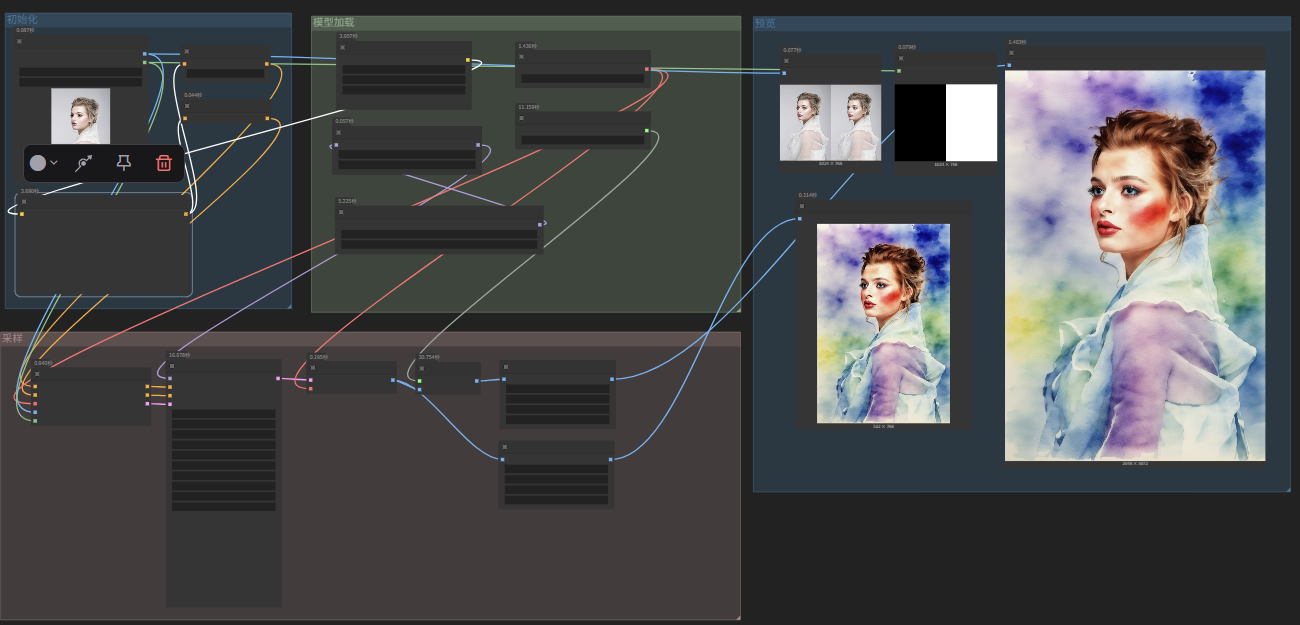Select the 初始化 group title bar
1300x625 pixels.
pyautogui.click(x=148, y=19)
